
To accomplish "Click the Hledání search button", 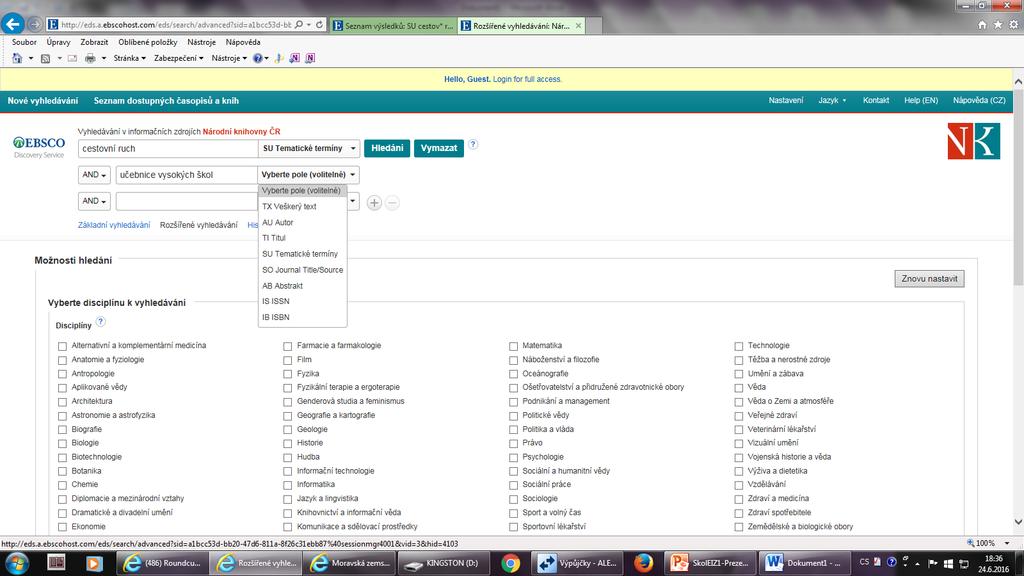I will [387, 148].
